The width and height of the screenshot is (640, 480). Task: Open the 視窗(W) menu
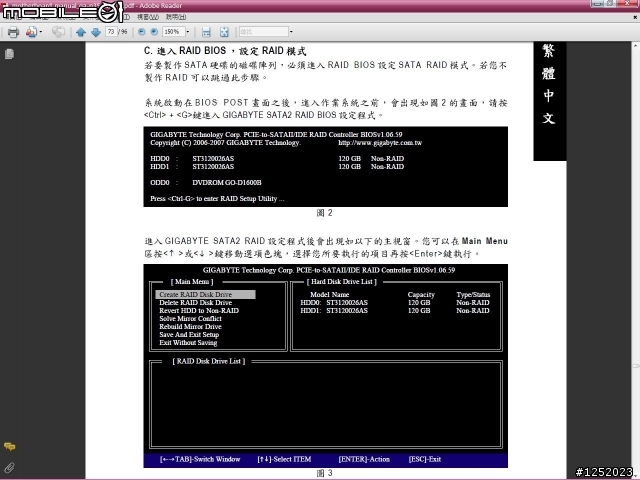point(148,17)
